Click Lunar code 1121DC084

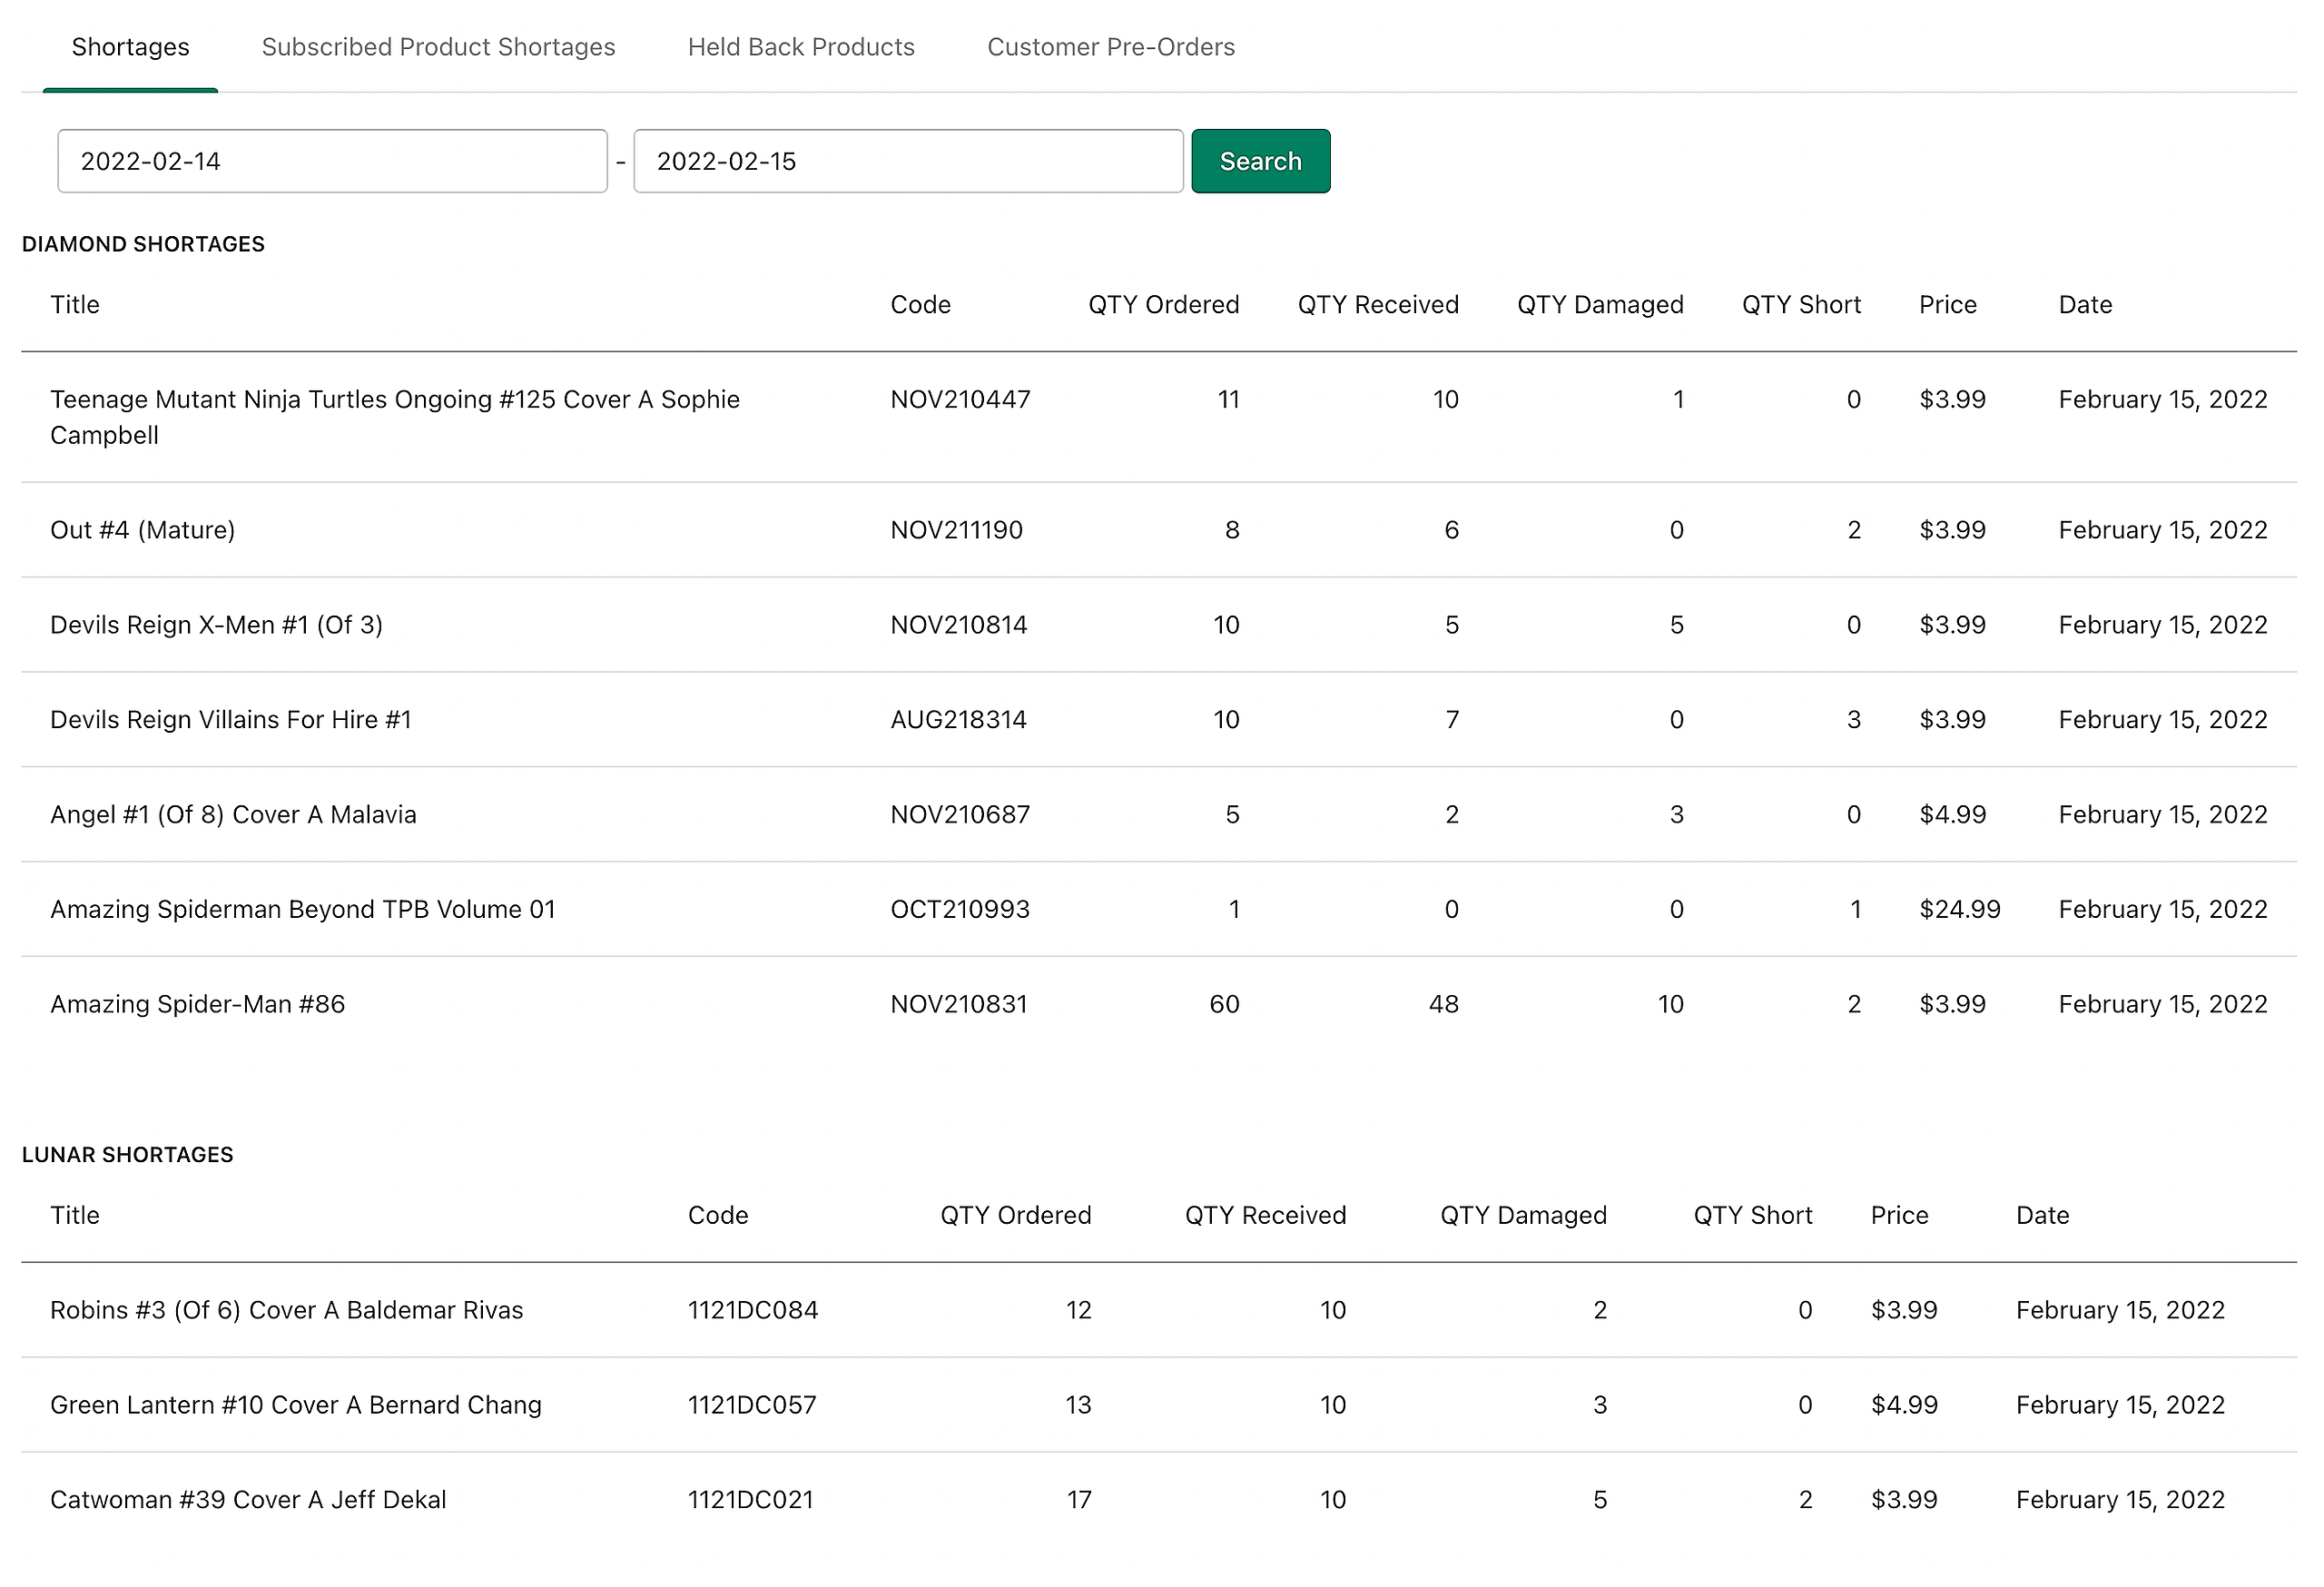(753, 1311)
